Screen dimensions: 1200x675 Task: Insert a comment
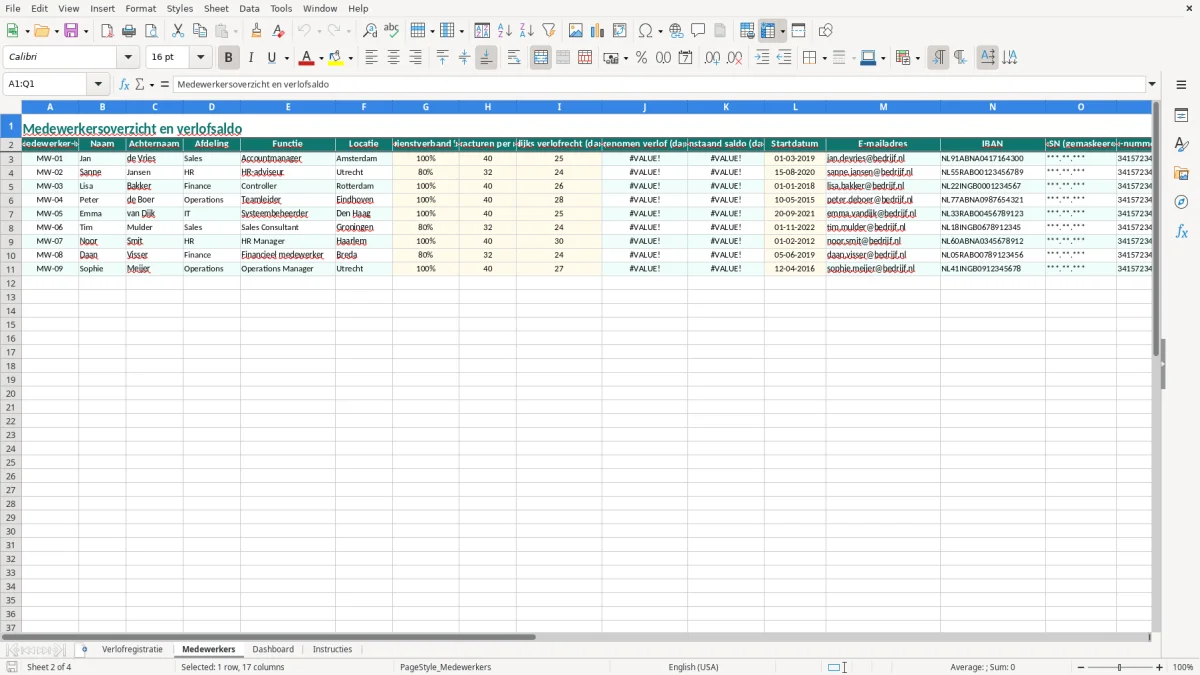(698, 31)
